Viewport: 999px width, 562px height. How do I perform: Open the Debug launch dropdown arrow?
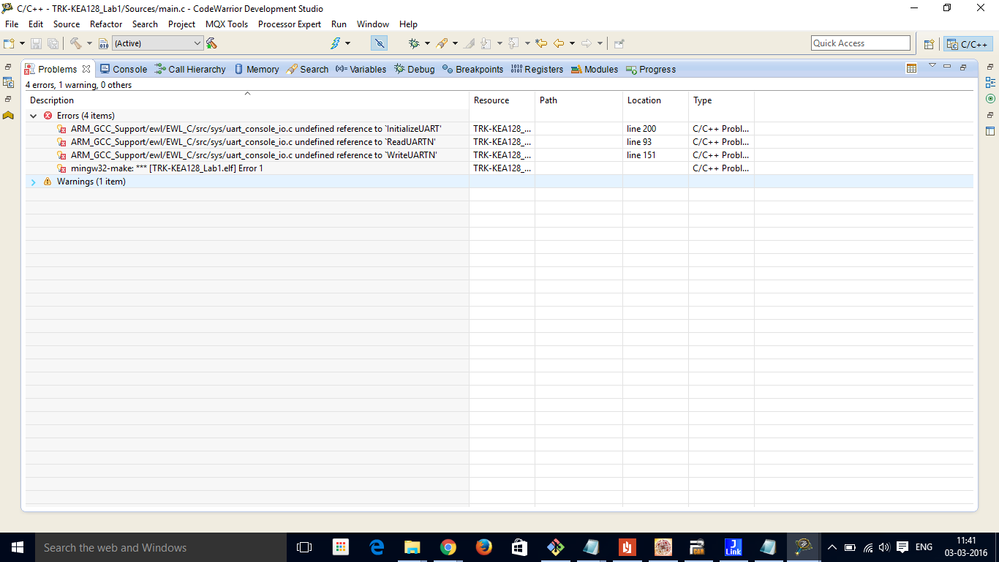tap(427, 43)
